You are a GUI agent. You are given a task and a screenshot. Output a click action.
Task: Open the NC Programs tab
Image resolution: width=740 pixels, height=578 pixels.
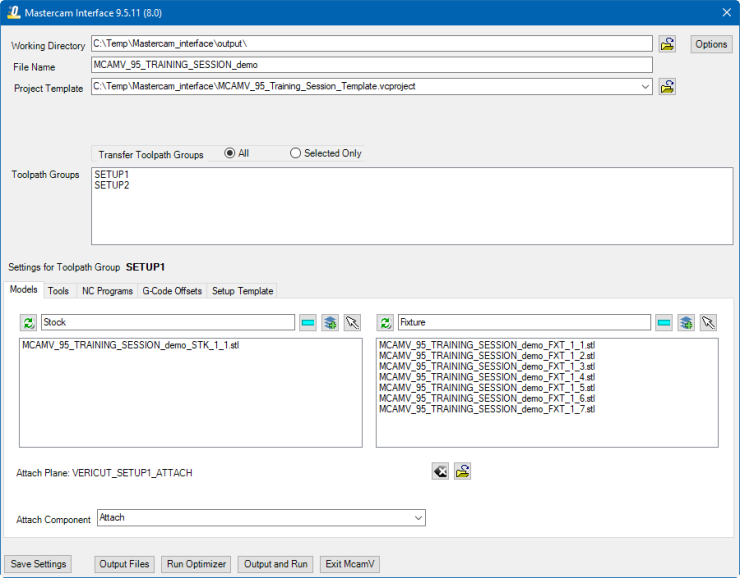click(107, 291)
